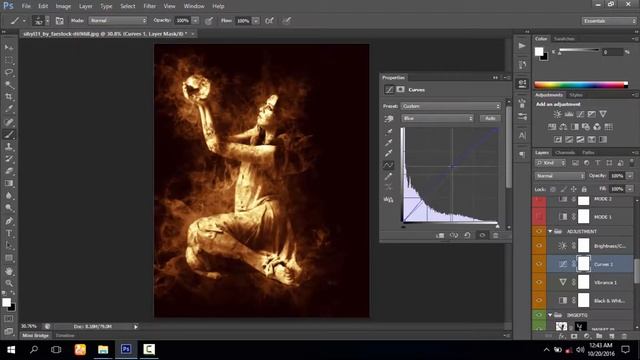Click Windows search icon on taskbar
The image size is (640, 360).
pos(34,349)
